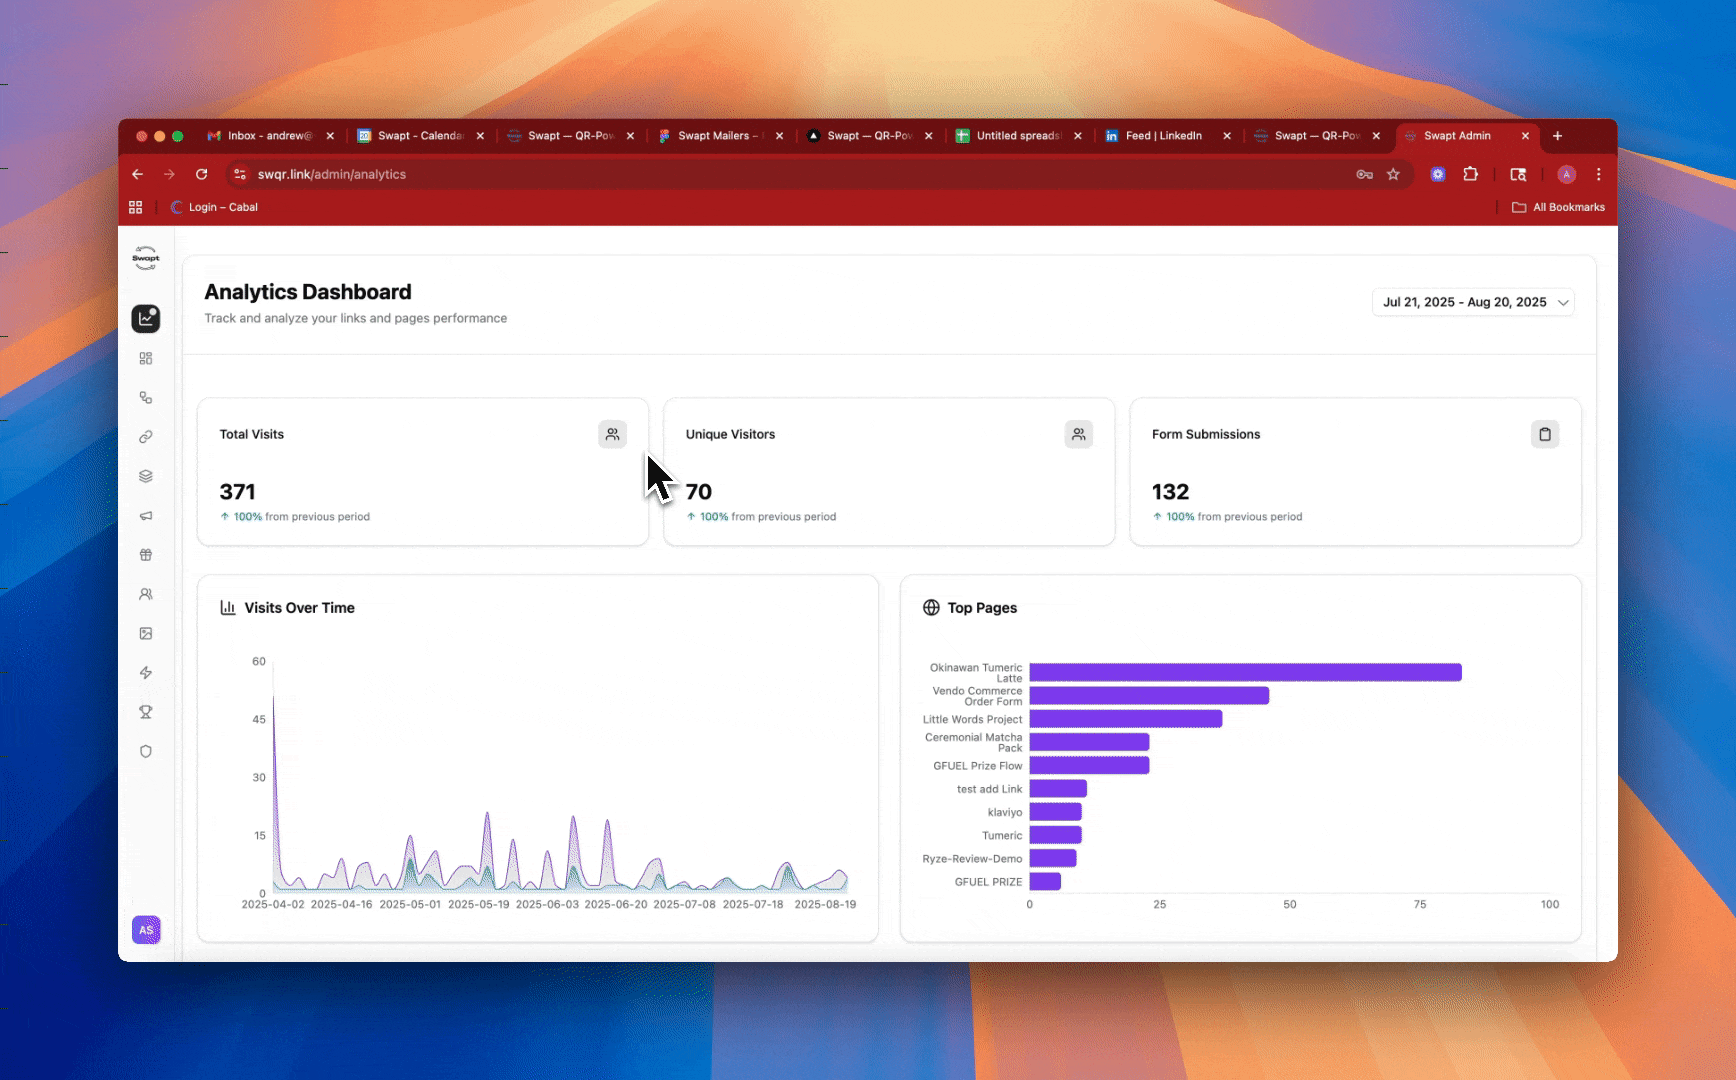Click the dashboard grid icon in sidebar
The width and height of the screenshot is (1736, 1080).
click(x=146, y=358)
